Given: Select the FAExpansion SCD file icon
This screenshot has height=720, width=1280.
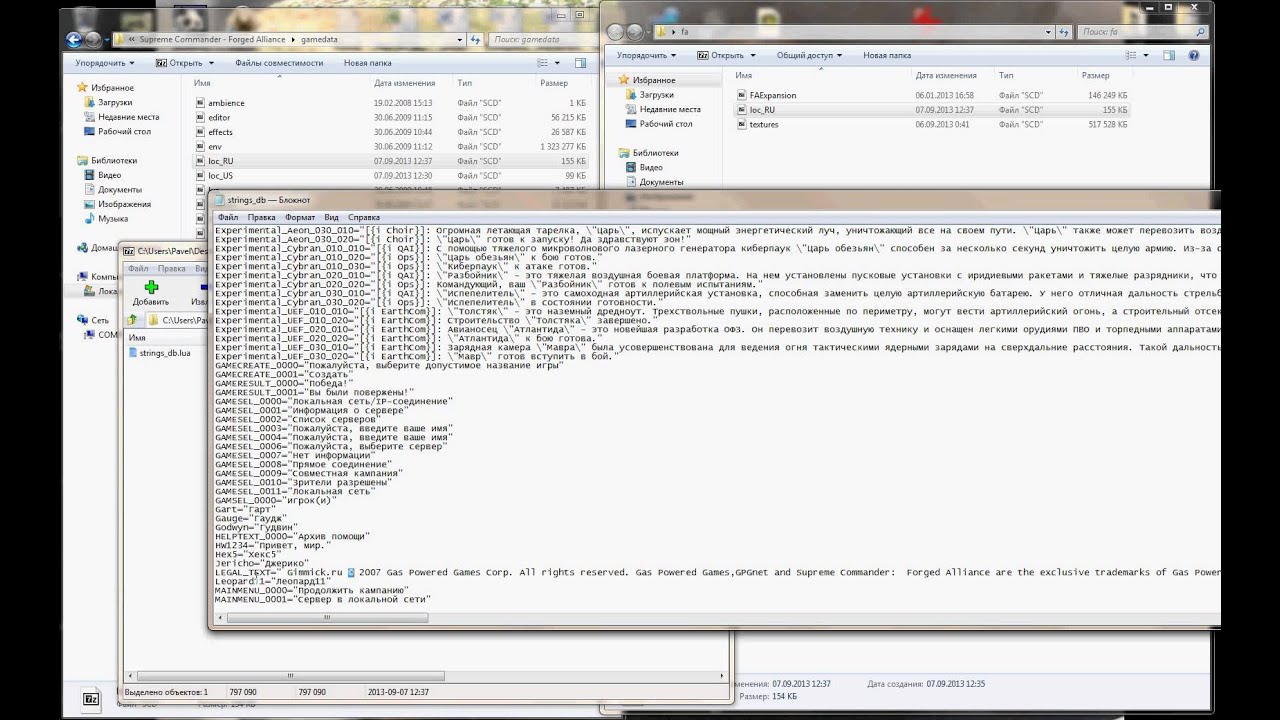Looking at the screenshot, I should point(741,95).
